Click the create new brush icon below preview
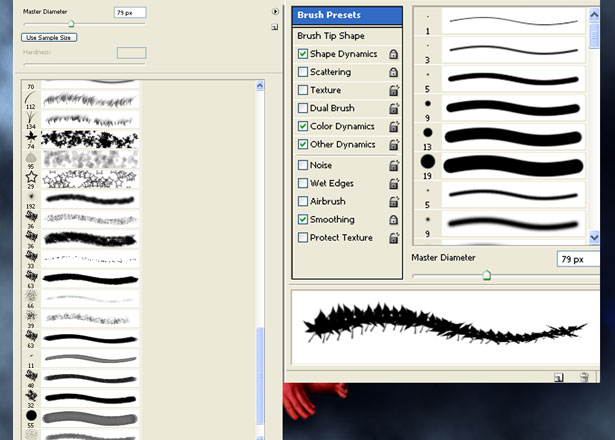Image resolution: width=615 pixels, height=440 pixels. pos(559,377)
